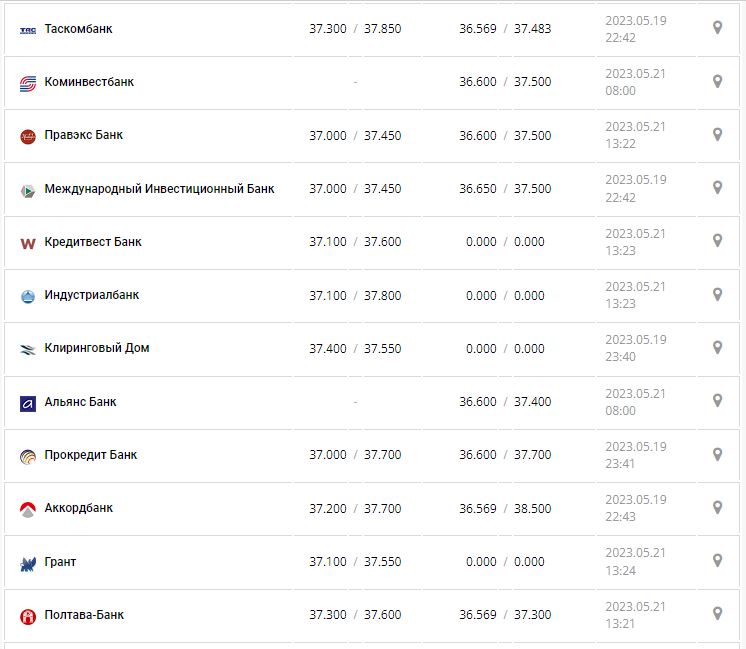Show Кредитвест Банк branch locations pin
746x649 pixels.
coord(717,241)
